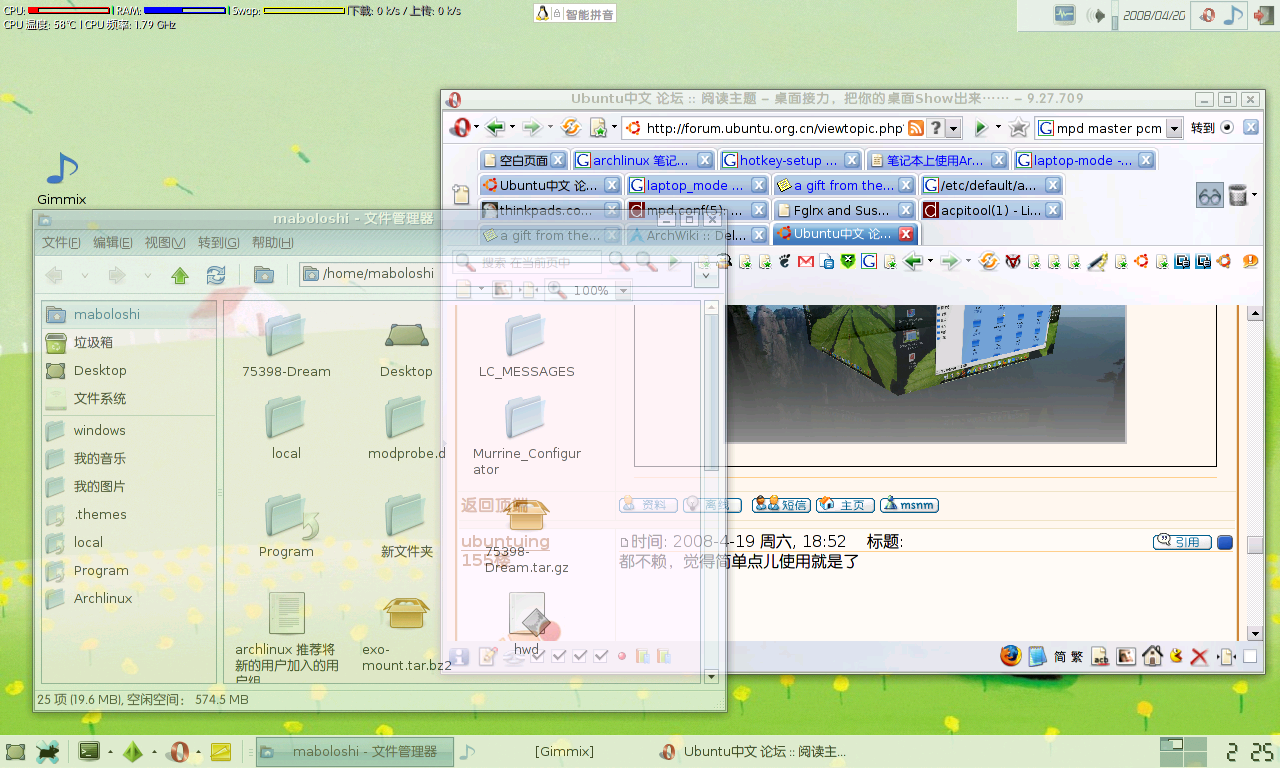
Task: Toggle the empty checkbox in the browser's bottom toolbar
Action: [x=1250, y=657]
